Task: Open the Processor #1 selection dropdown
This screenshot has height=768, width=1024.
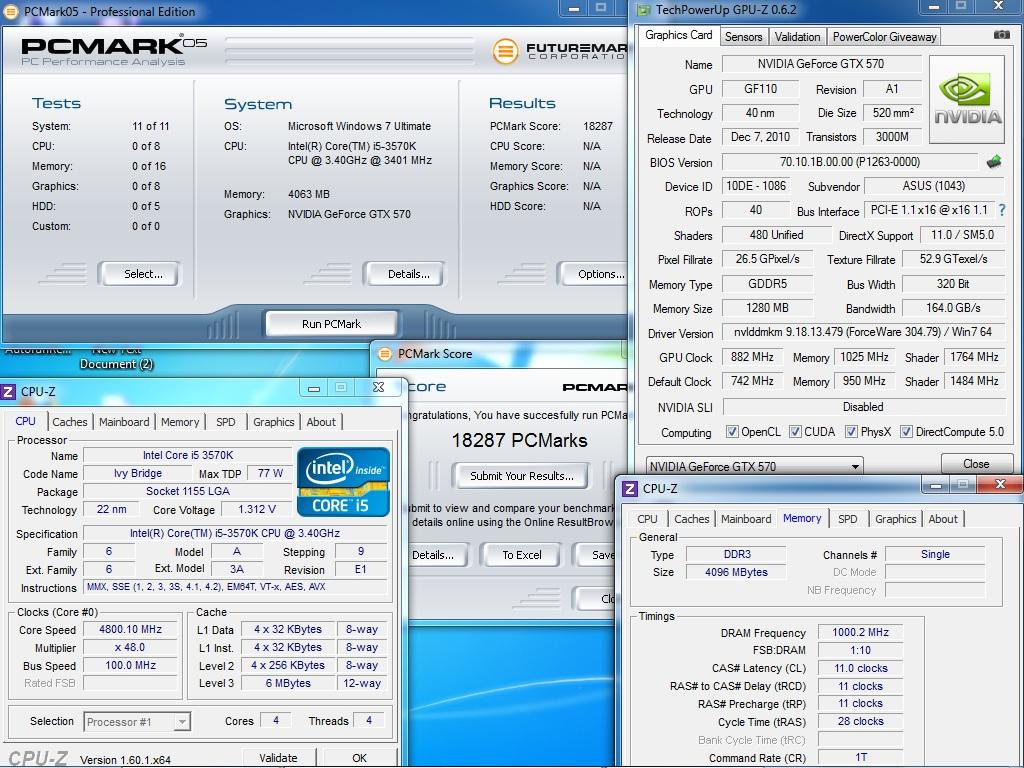Action: [137, 722]
